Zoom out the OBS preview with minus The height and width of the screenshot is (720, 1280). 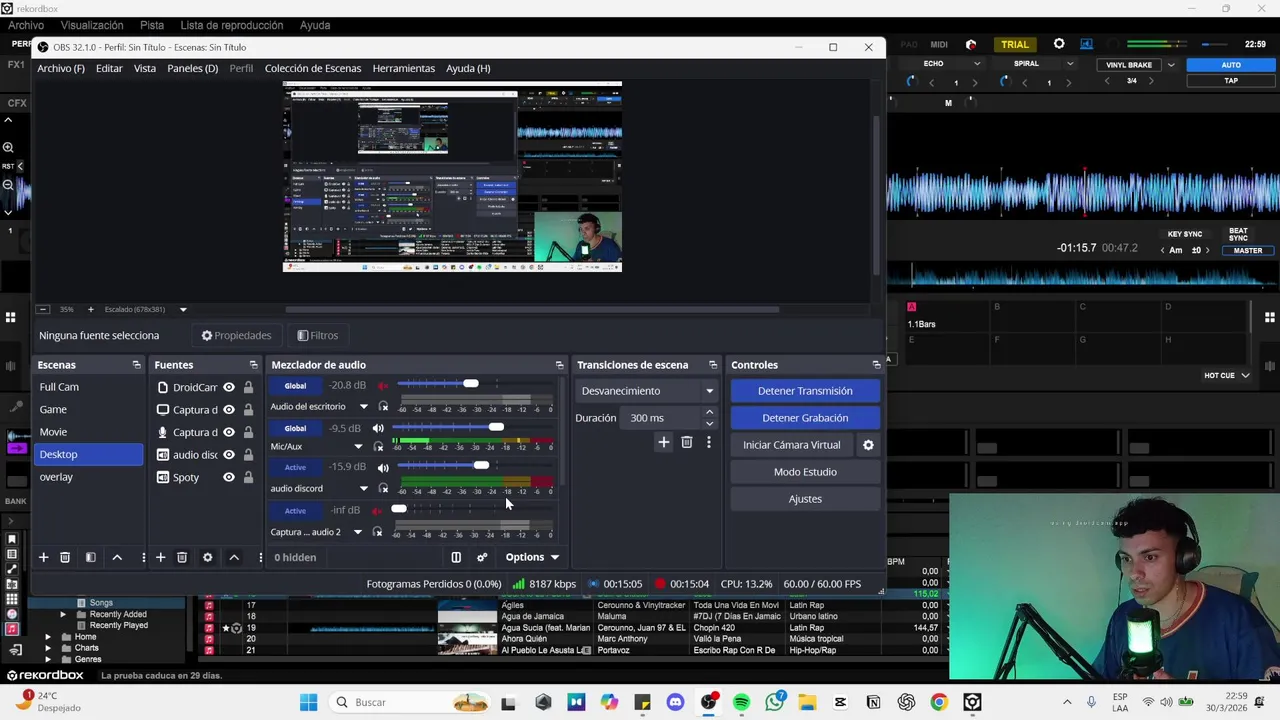click(x=43, y=309)
